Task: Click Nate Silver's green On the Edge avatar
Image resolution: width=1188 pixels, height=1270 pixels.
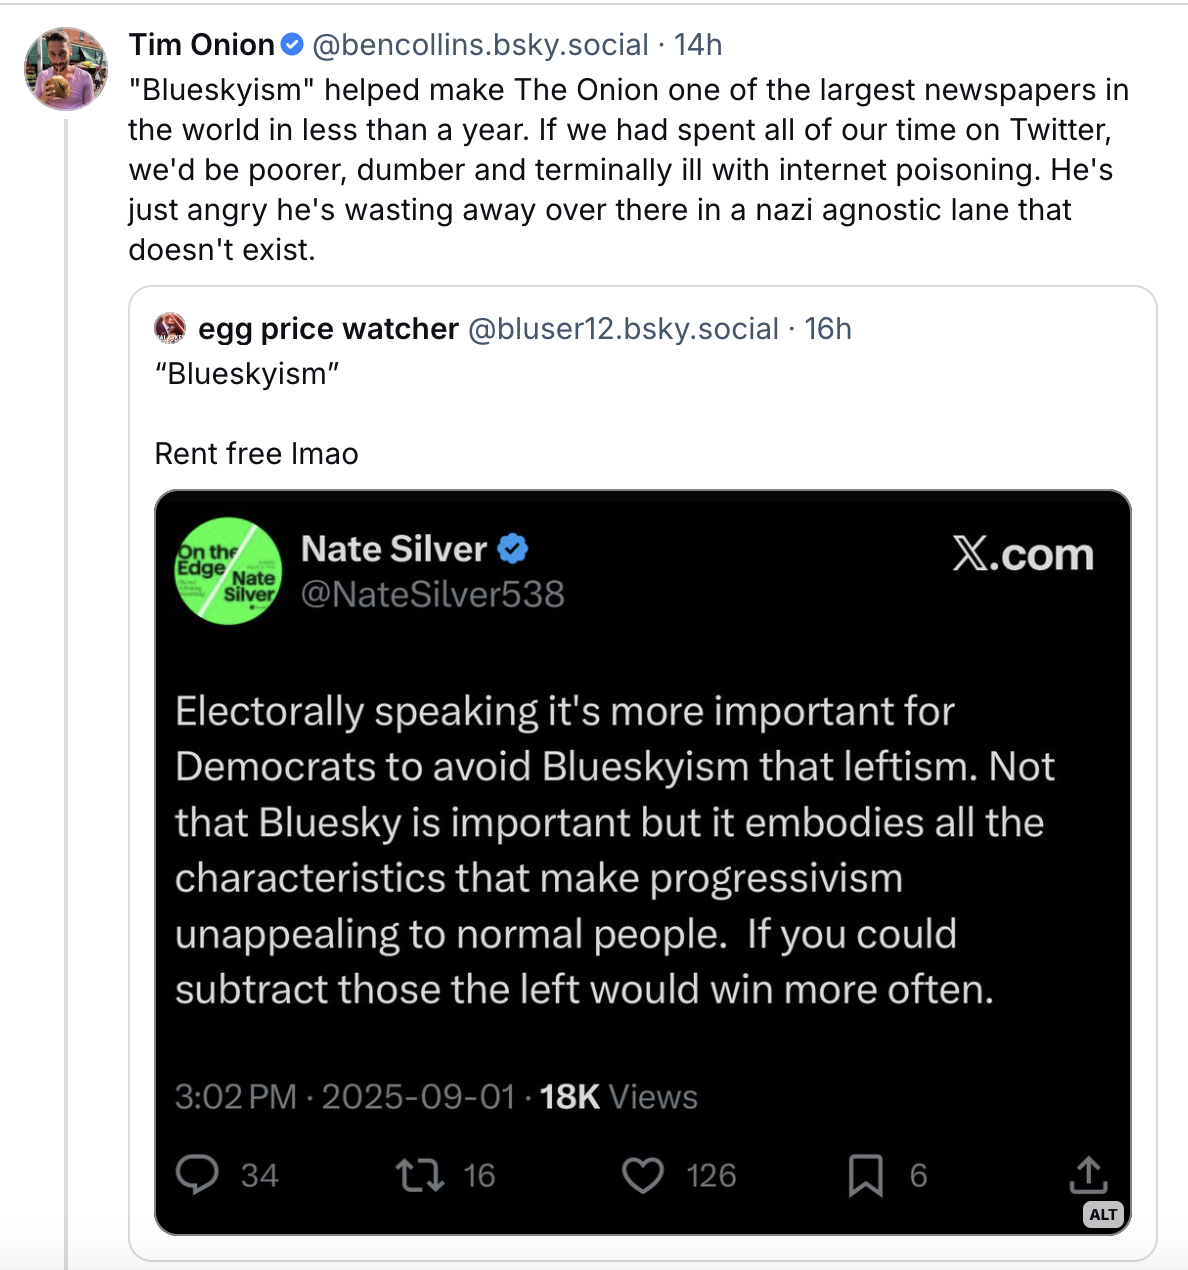Action: coord(229,571)
